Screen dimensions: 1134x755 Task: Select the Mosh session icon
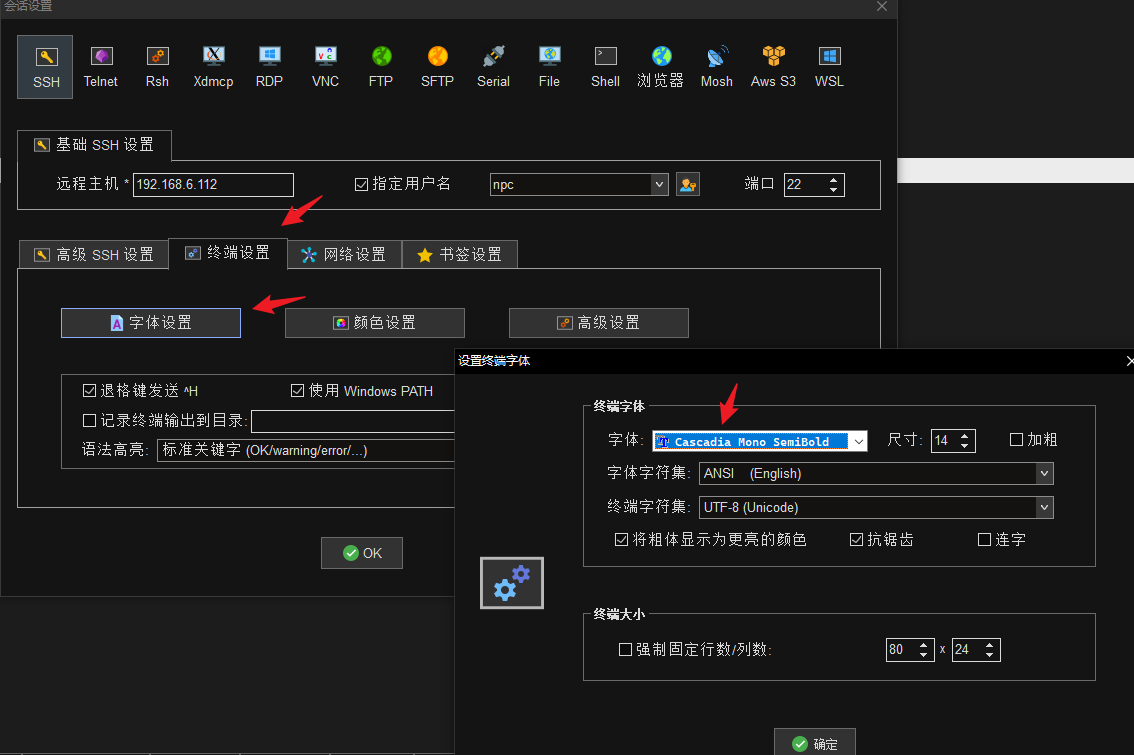[x=716, y=67]
